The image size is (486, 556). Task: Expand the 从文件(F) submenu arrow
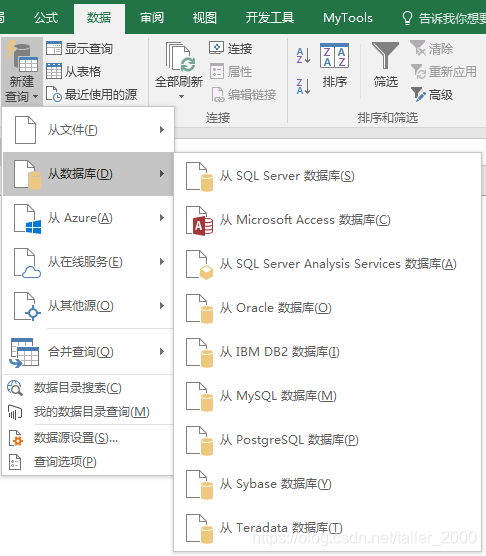click(162, 129)
